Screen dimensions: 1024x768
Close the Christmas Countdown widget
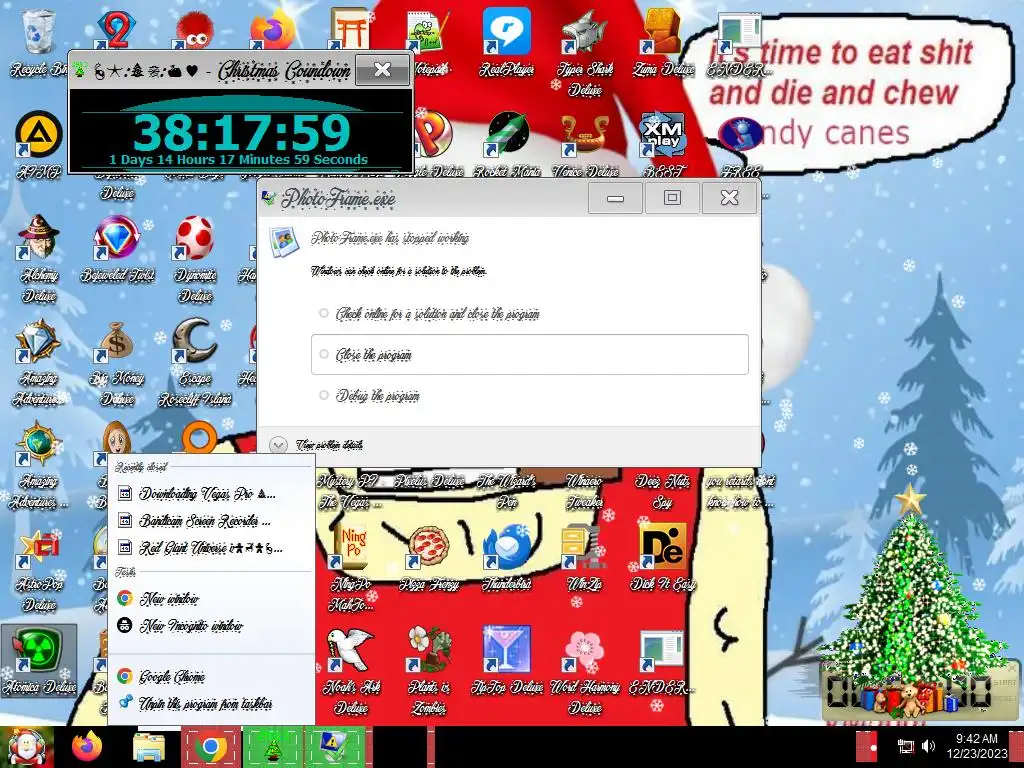click(383, 69)
